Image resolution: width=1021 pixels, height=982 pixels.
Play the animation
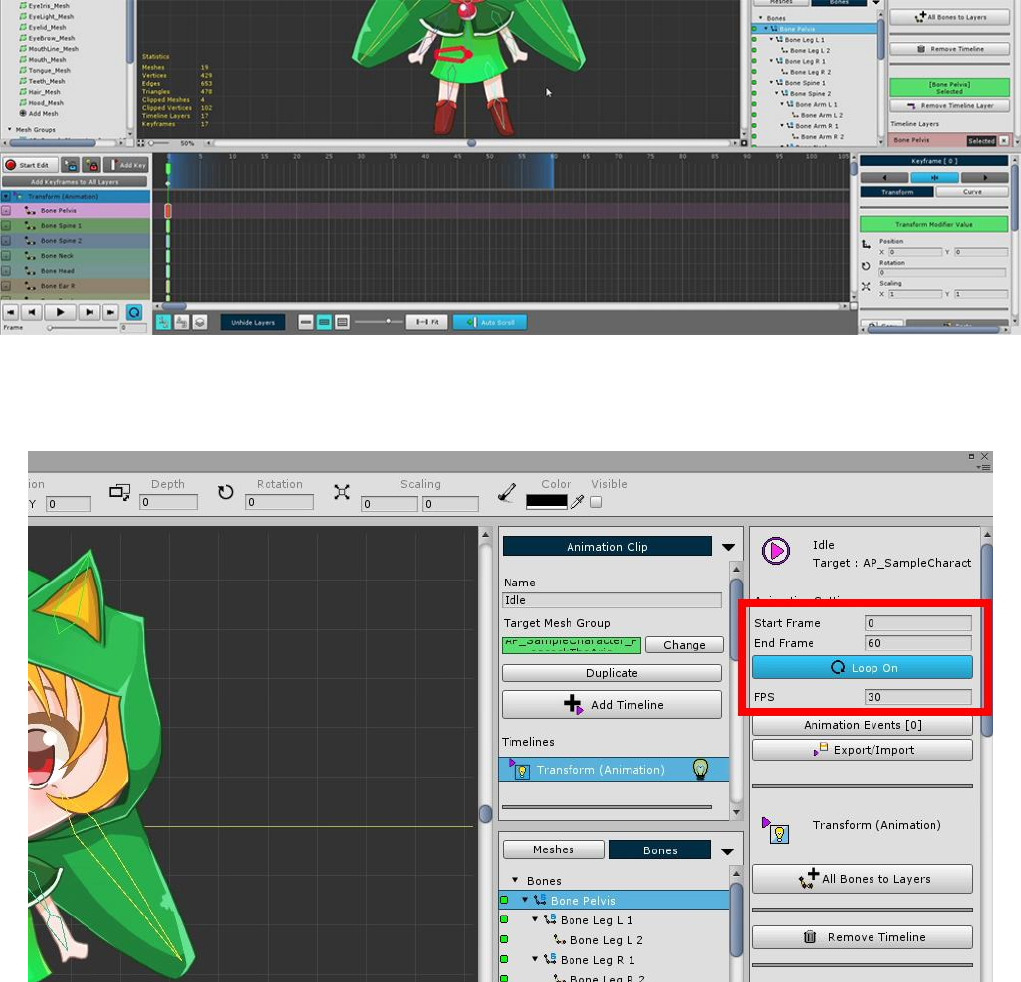[60, 313]
